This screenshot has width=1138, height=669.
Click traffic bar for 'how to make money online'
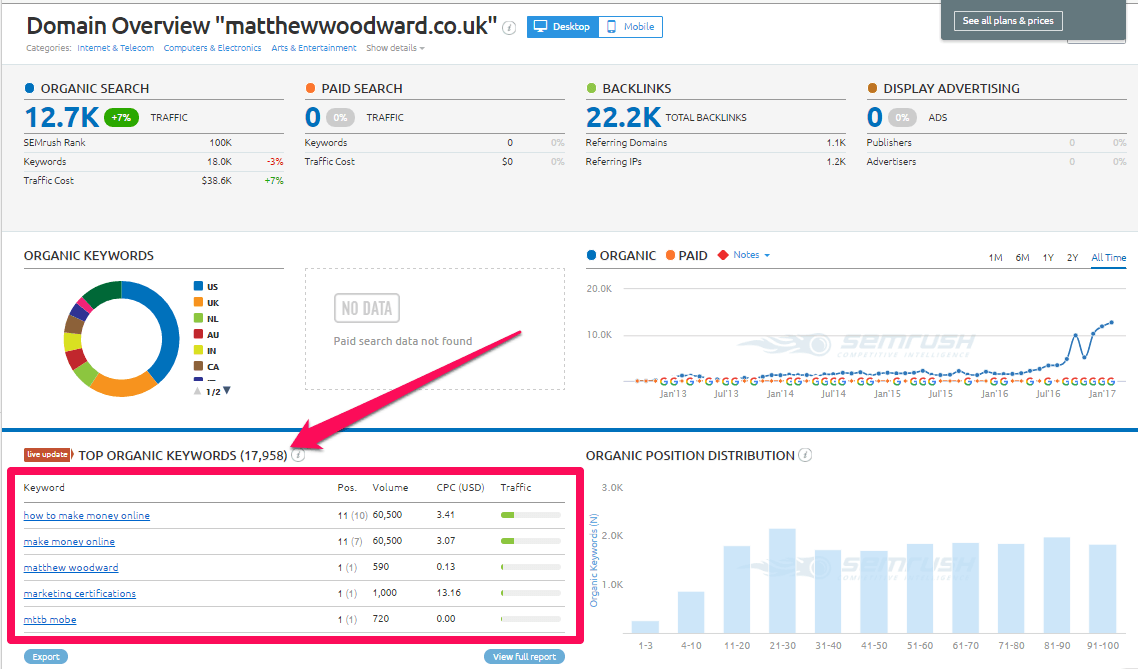(531, 515)
